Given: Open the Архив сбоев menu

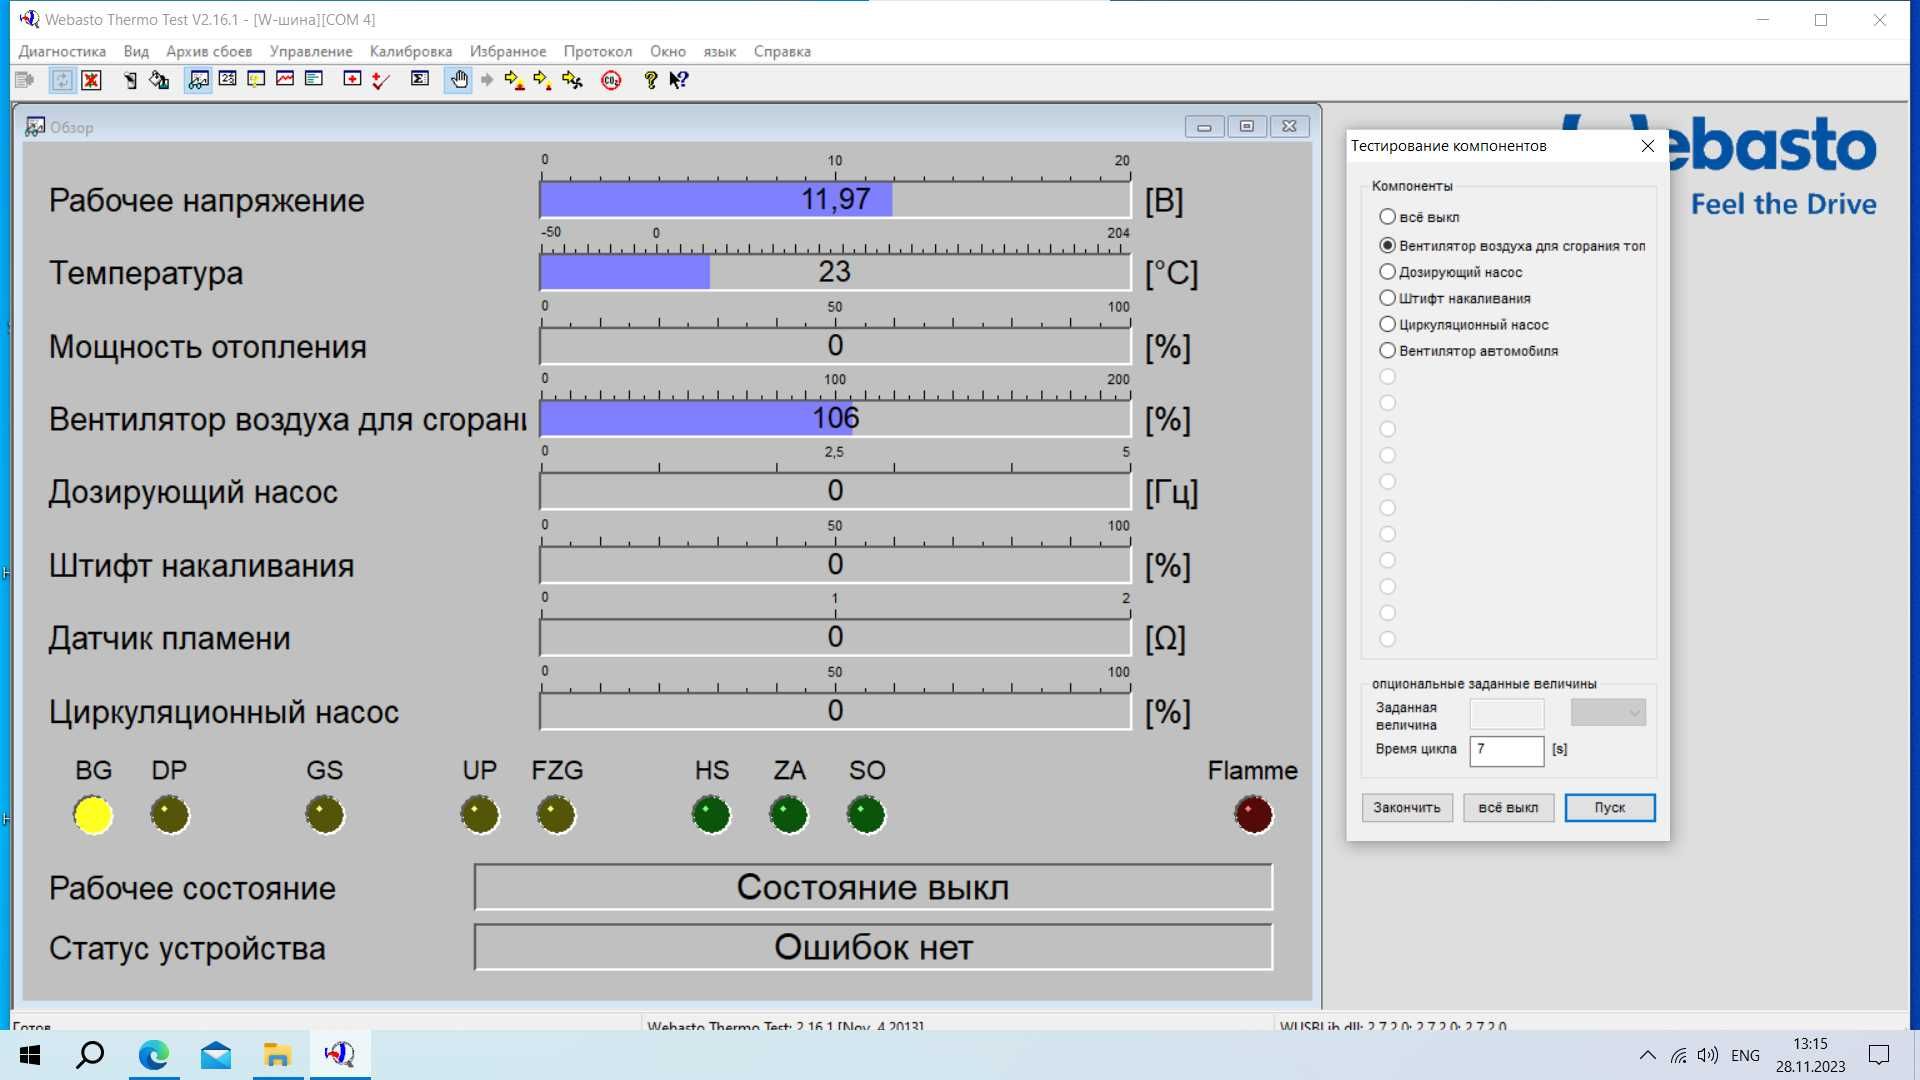Looking at the screenshot, I should (x=209, y=51).
